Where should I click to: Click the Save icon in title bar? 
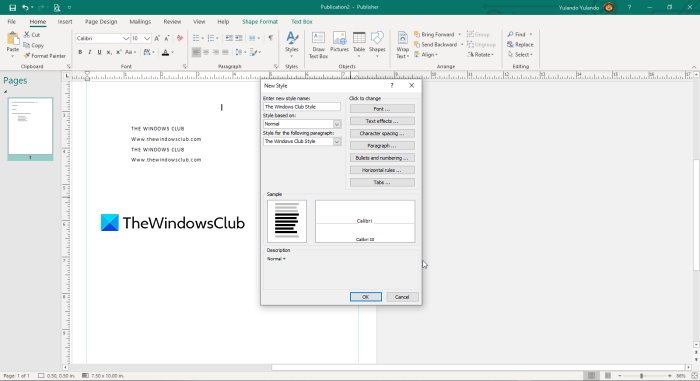pyautogui.click(x=12, y=8)
